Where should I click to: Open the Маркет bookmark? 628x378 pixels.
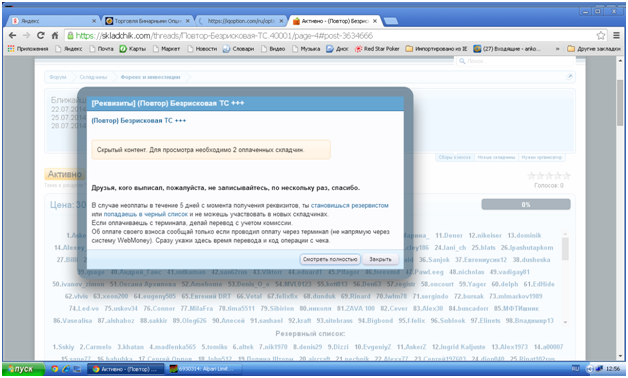(167, 49)
